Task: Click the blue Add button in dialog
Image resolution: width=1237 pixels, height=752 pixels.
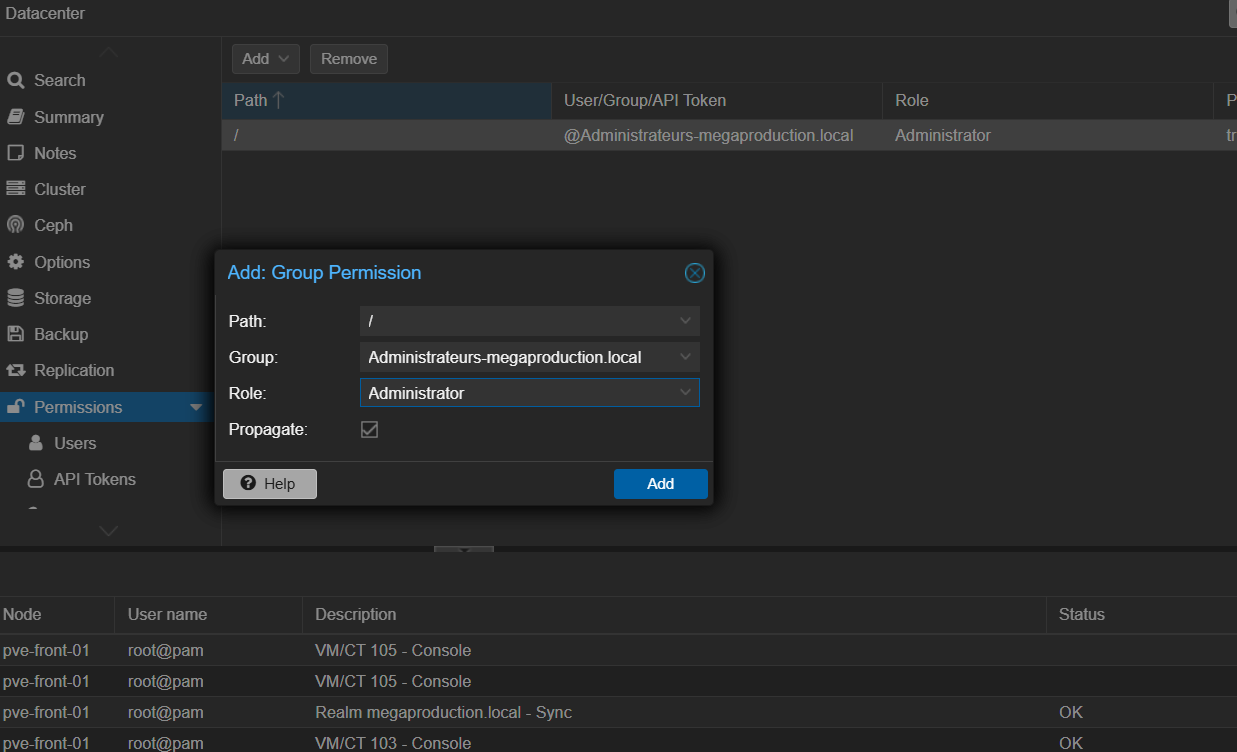Action: 660,484
